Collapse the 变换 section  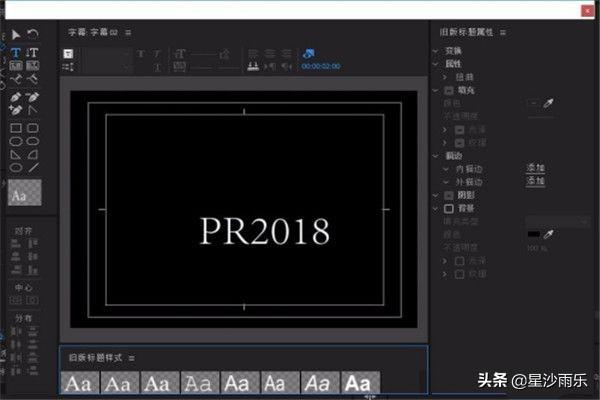coord(435,51)
